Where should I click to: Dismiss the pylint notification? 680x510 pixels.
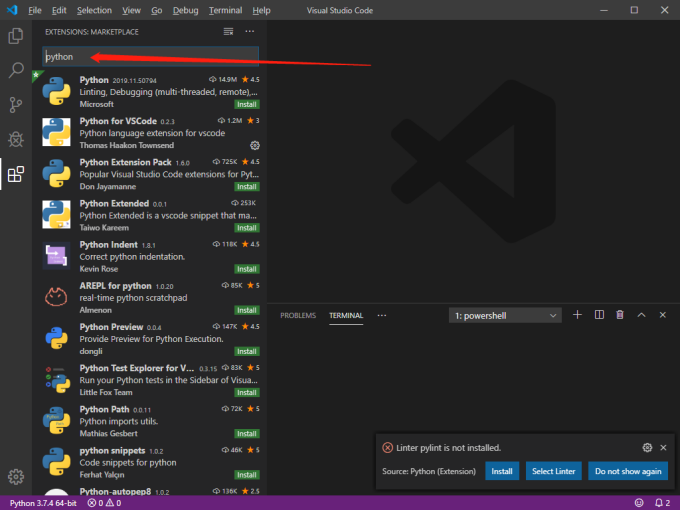pos(663,448)
